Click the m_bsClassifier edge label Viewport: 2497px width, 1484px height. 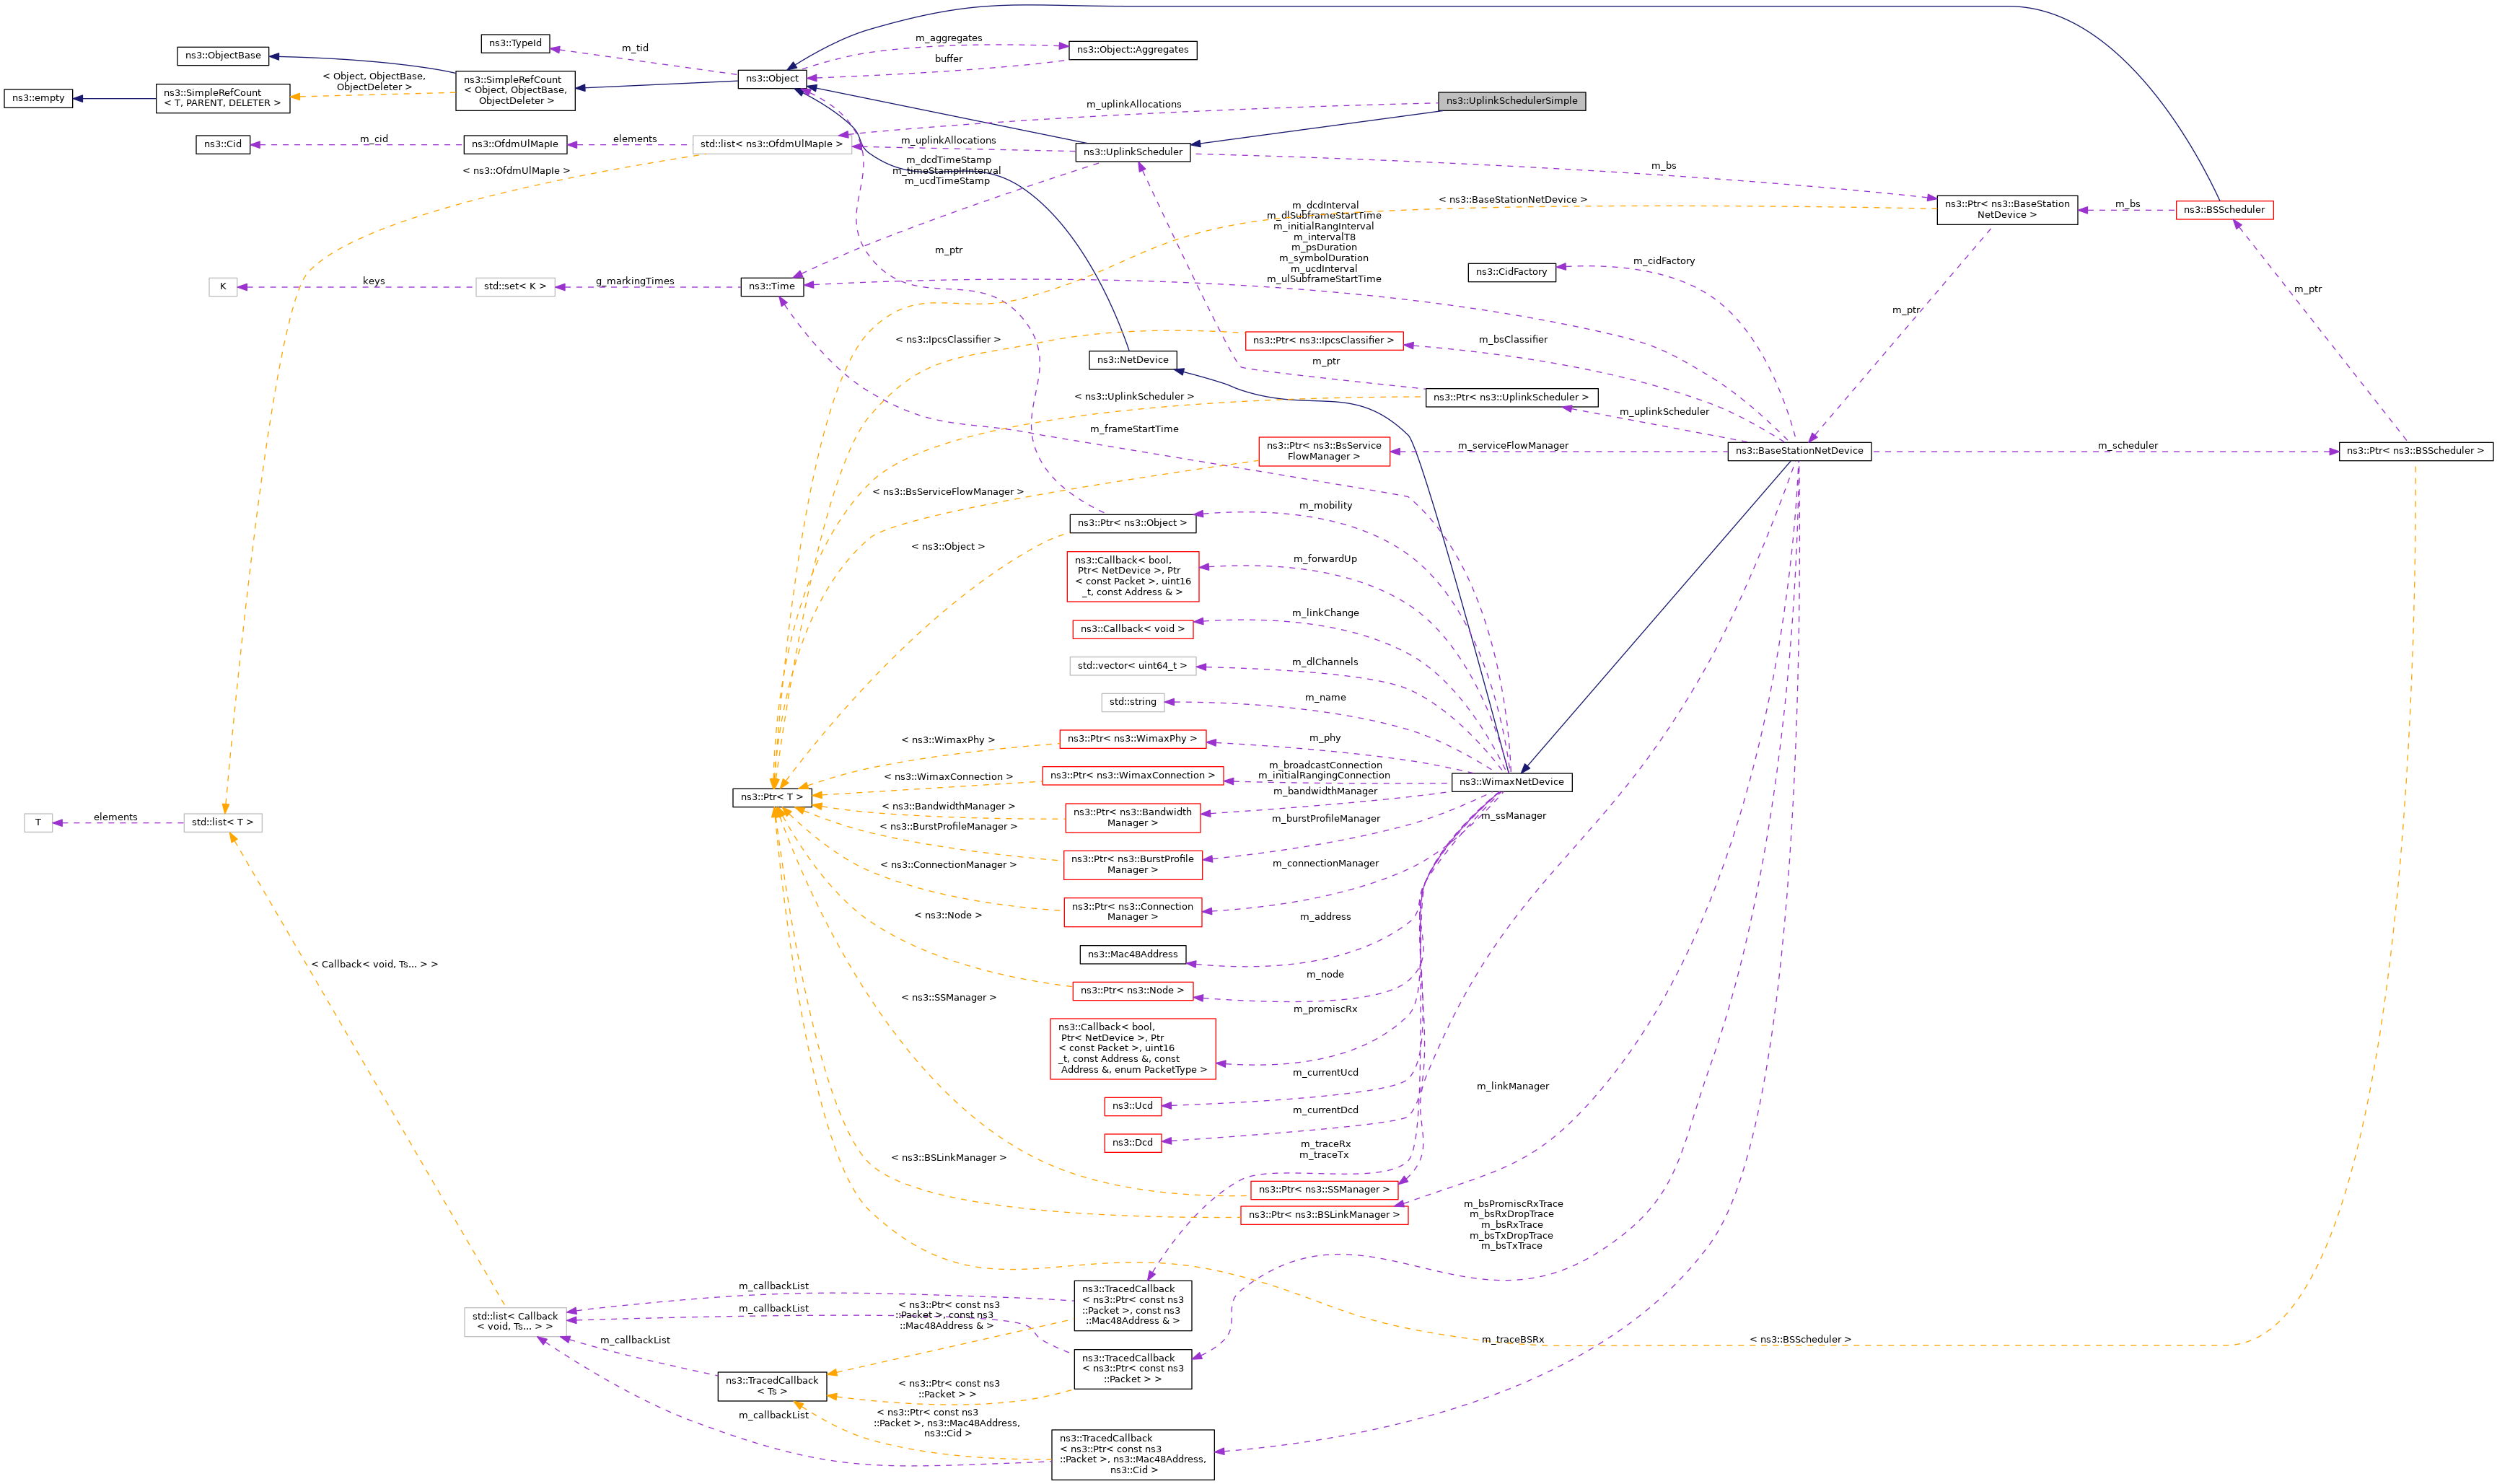tap(1512, 340)
